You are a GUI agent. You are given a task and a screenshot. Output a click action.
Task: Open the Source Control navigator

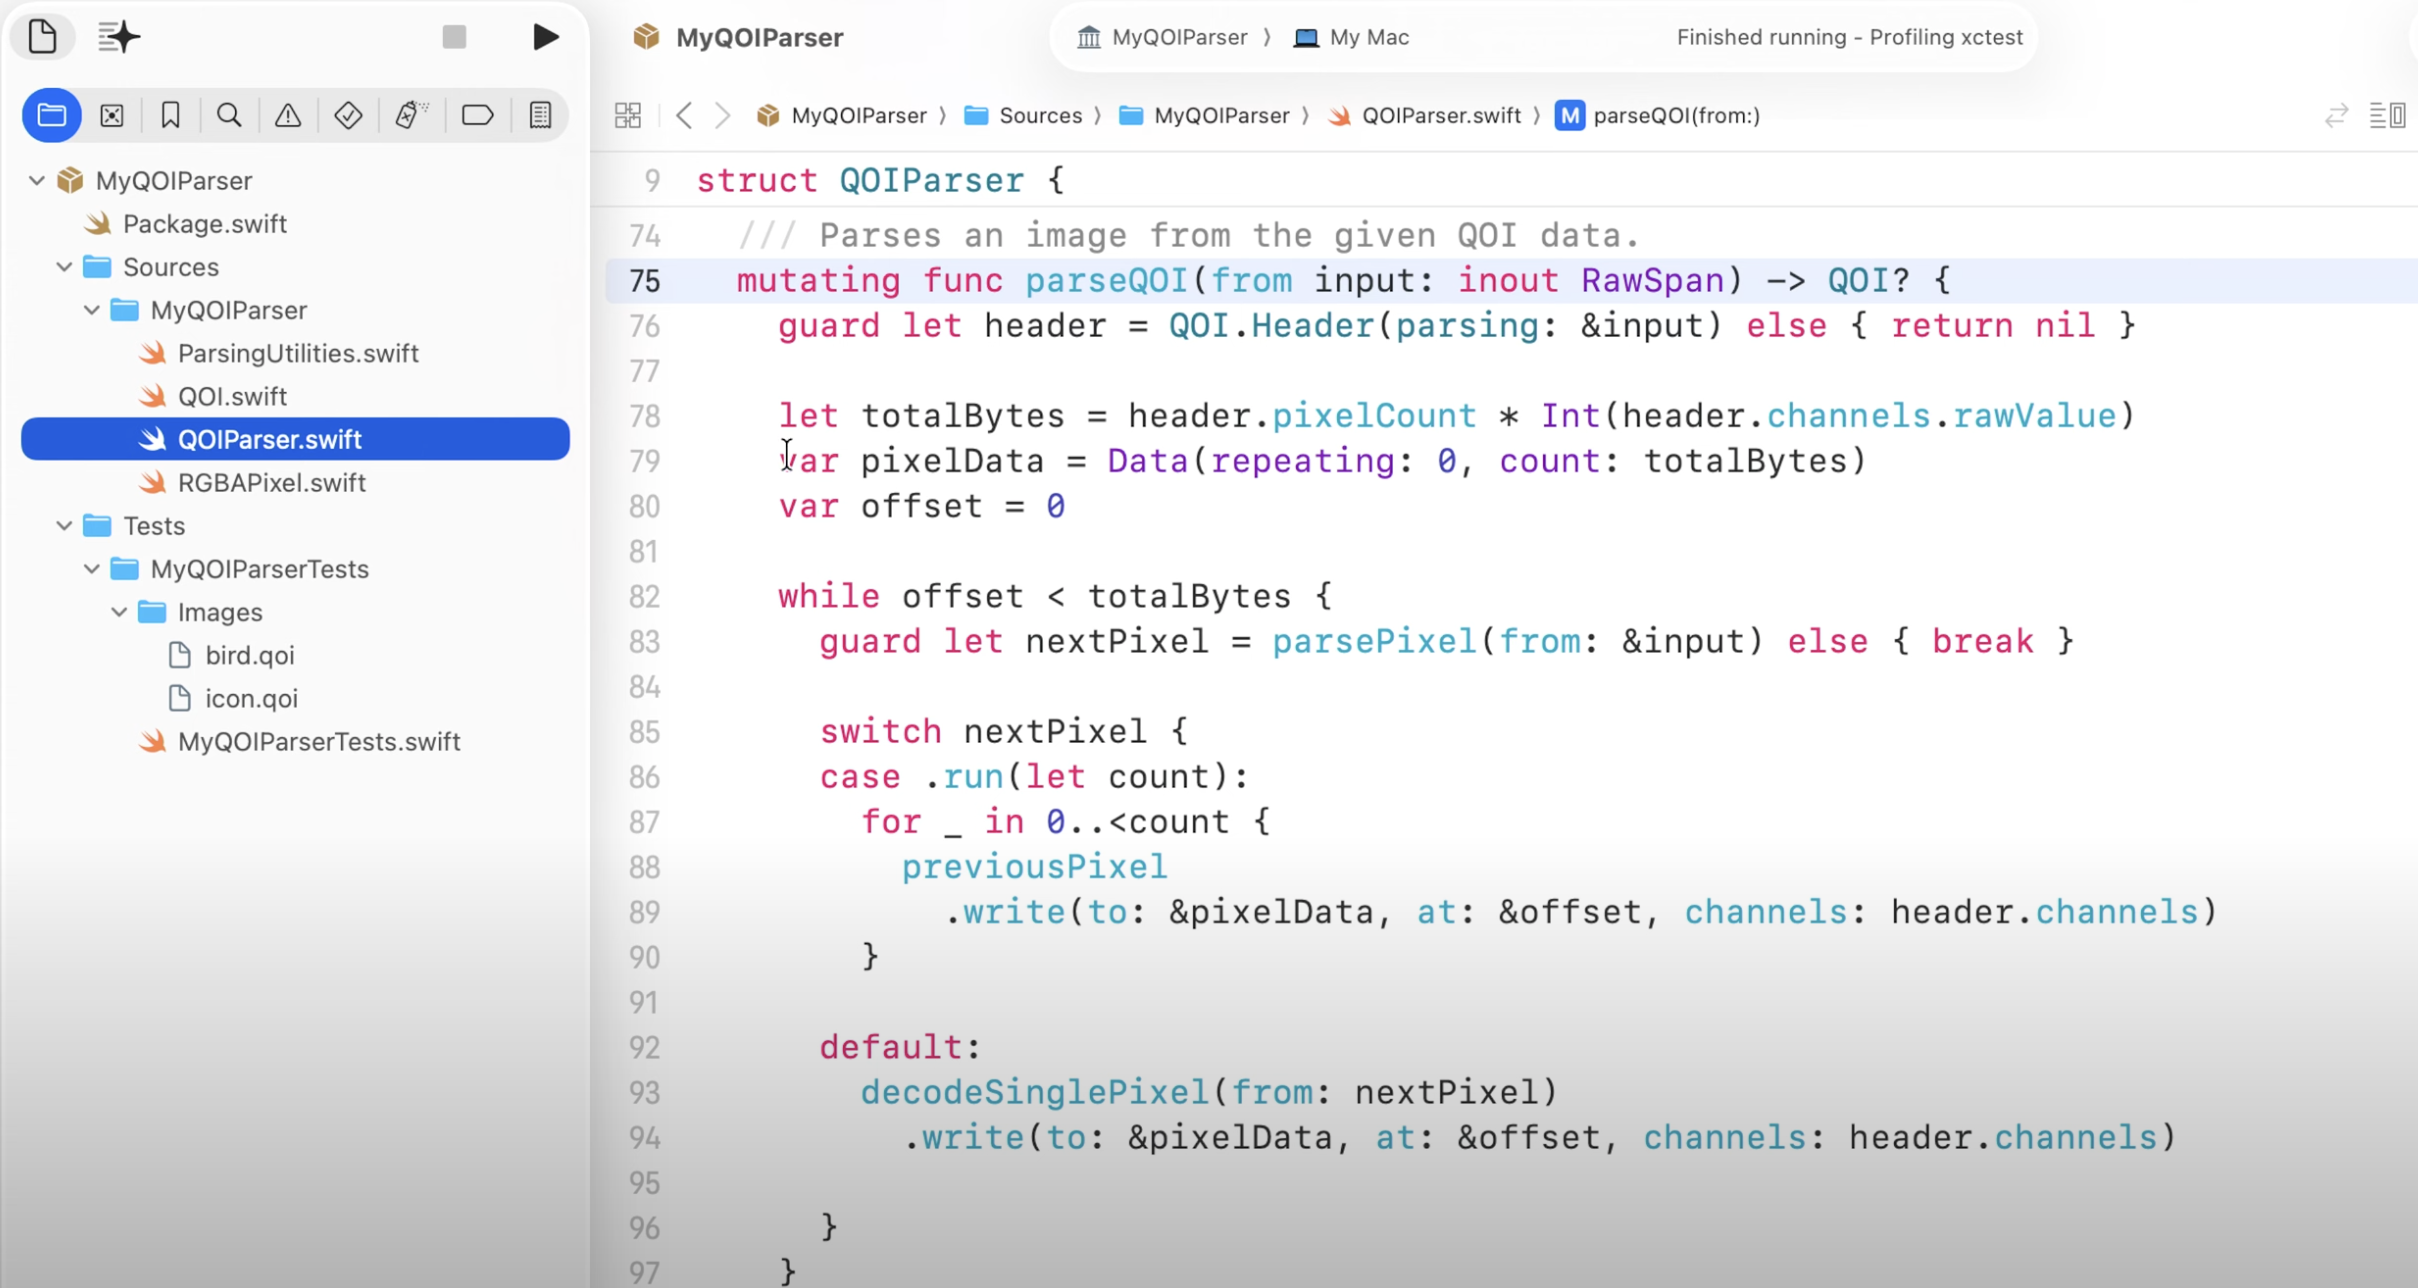pos(112,115)
